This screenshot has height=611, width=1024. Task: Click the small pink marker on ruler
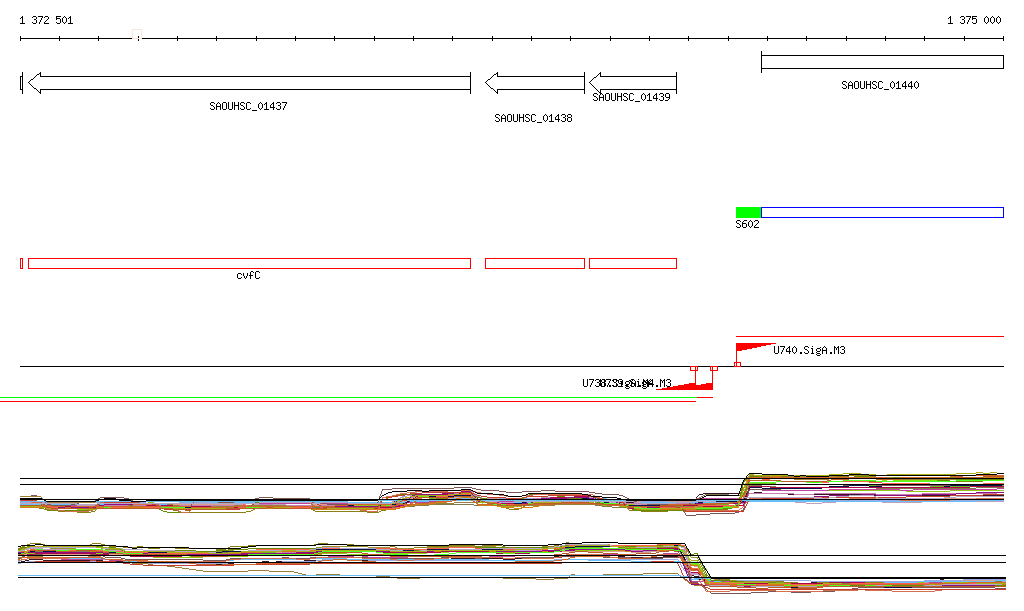(136, 34)
